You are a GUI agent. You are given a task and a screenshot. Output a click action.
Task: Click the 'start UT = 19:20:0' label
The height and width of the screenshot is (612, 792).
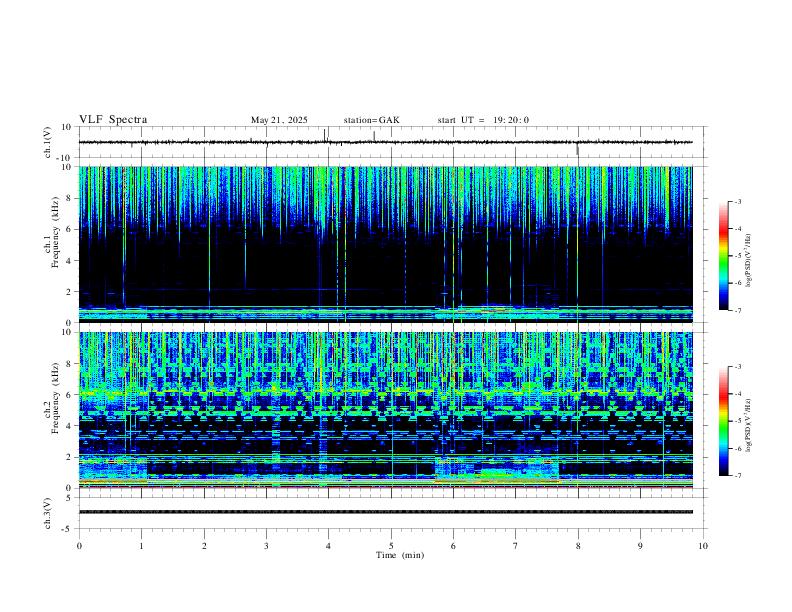tap(483, 120)
